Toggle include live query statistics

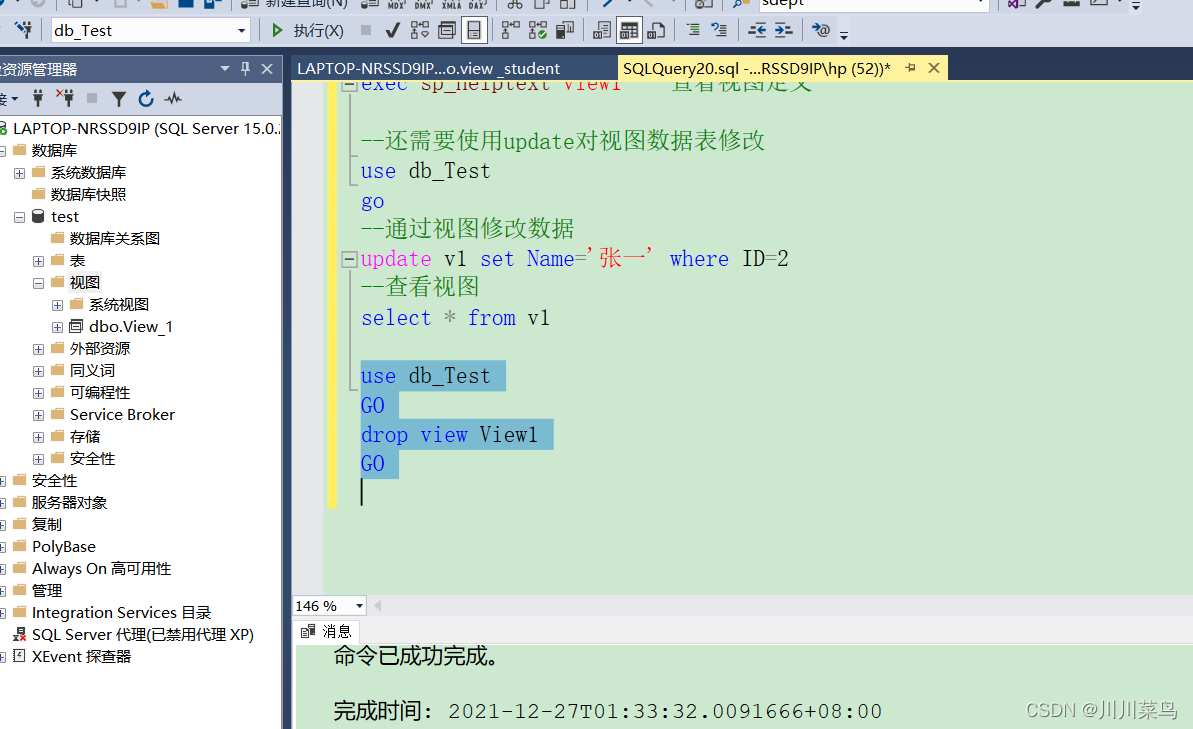[538, 30]
